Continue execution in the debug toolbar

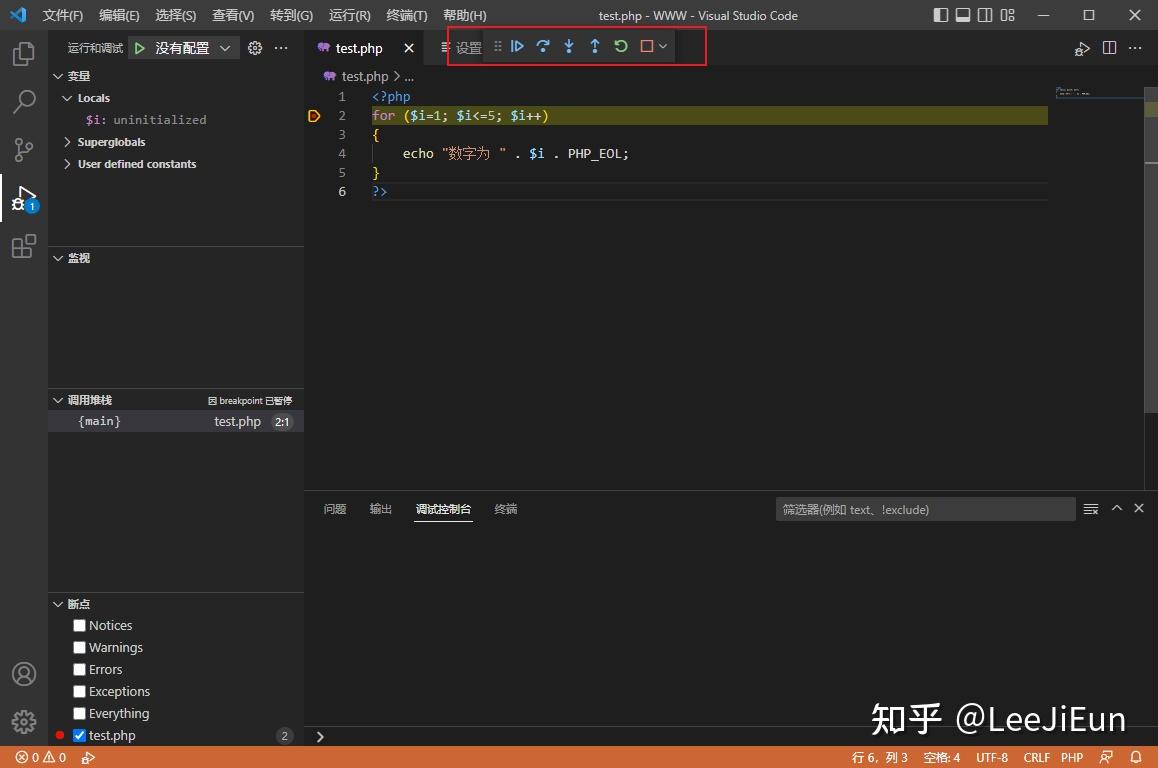click(517, 46)
